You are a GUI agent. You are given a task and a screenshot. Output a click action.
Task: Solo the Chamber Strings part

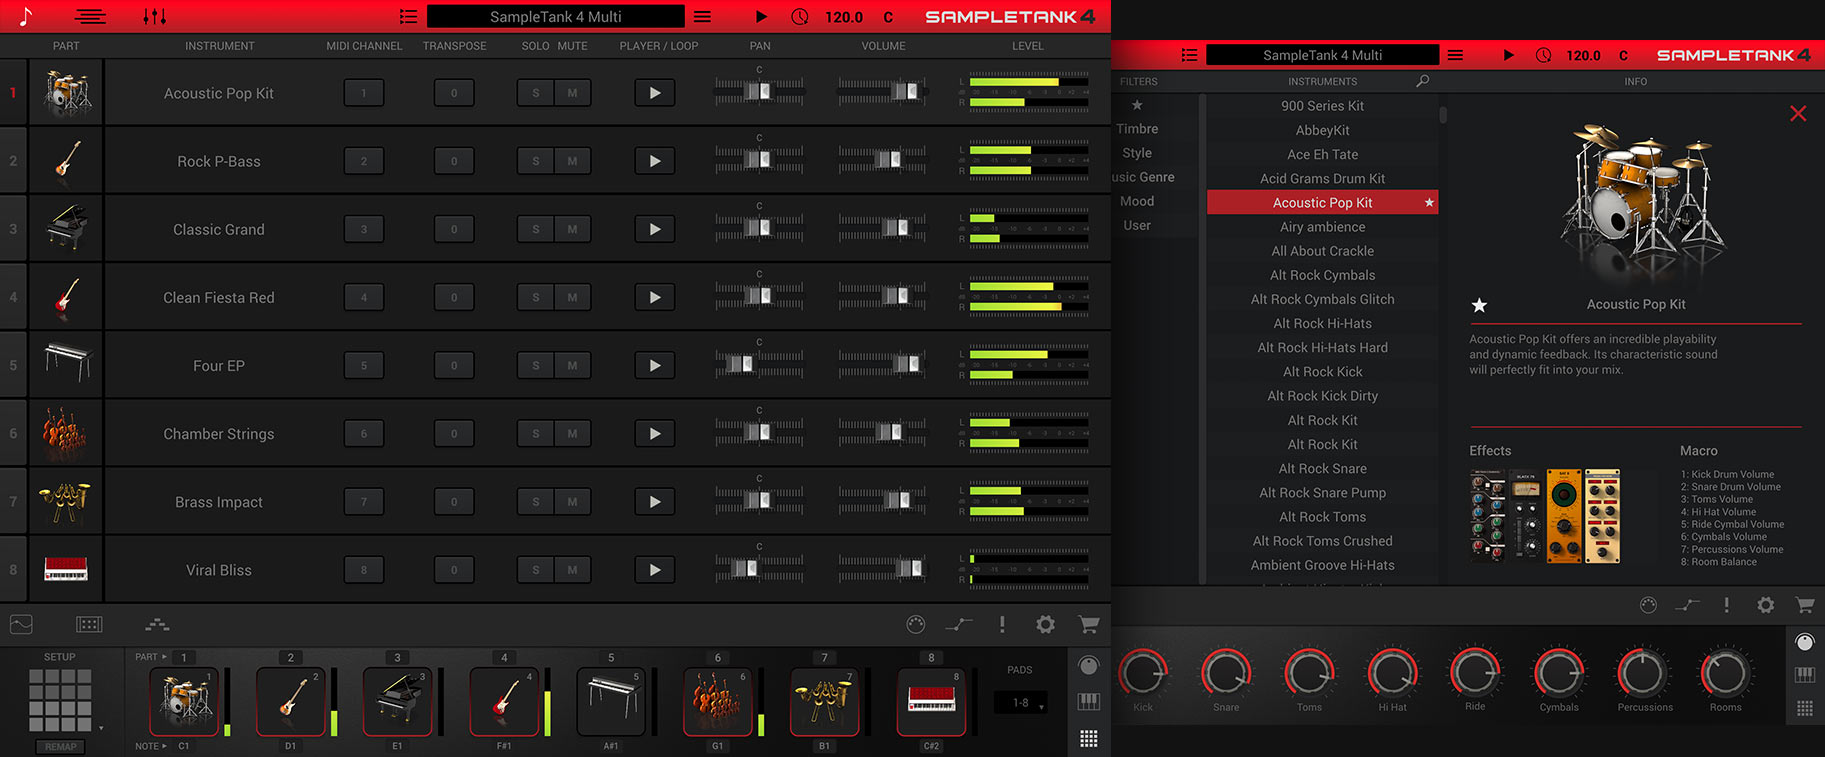536,433
